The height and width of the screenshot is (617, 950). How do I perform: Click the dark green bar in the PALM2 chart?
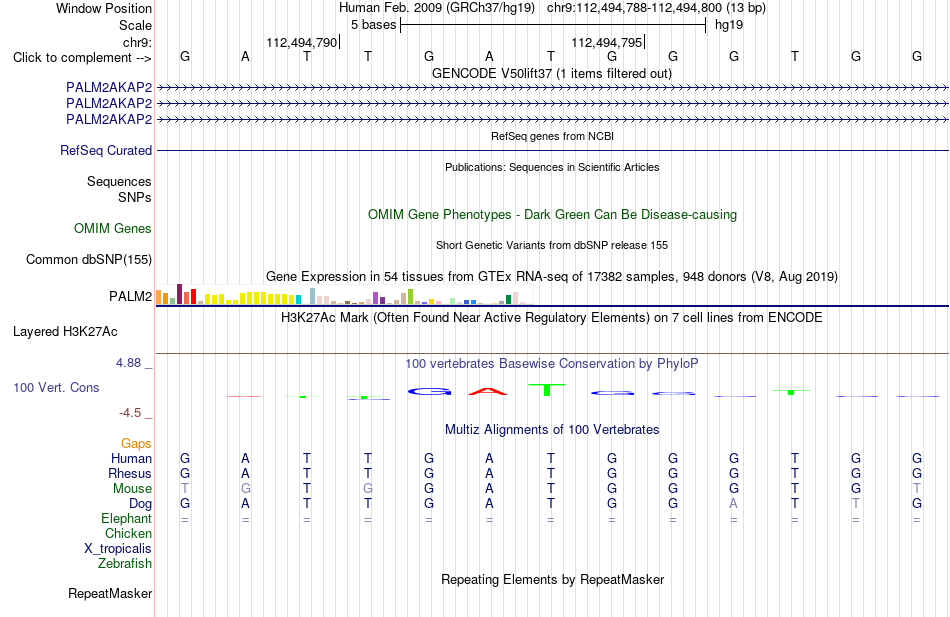[508, 299]
